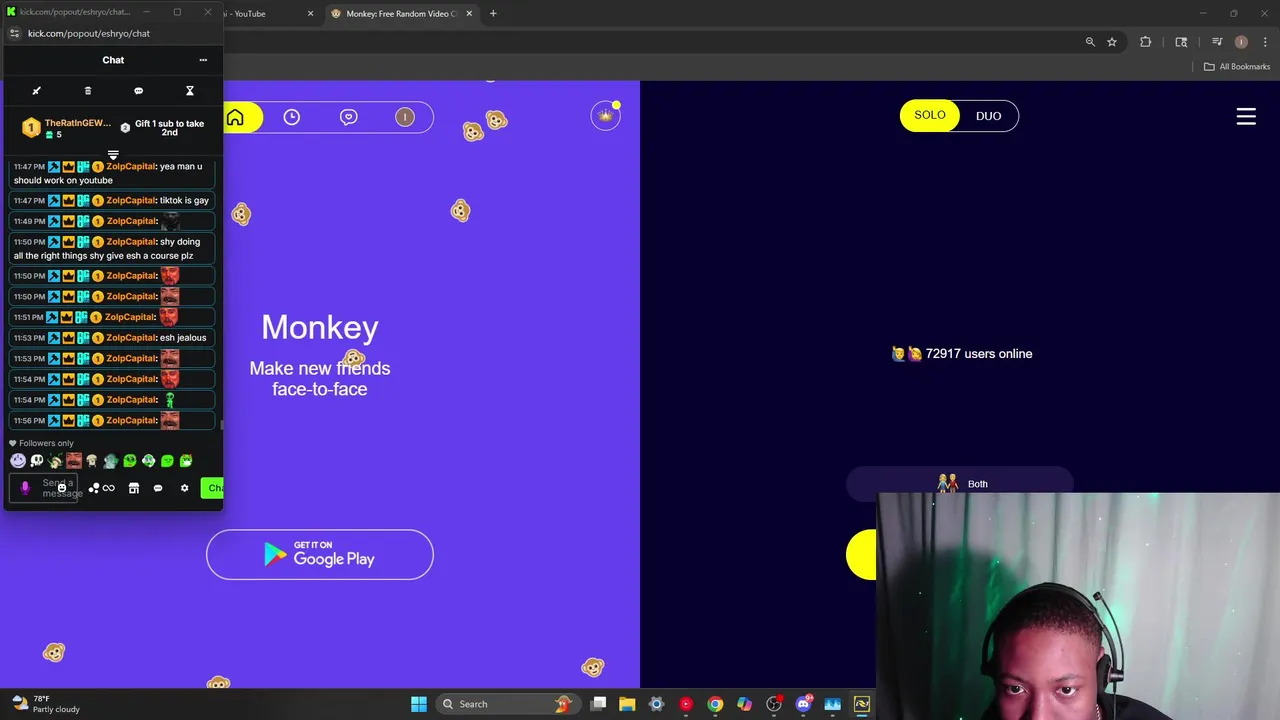Collapse the chat leaderboard banner handle

pos(113,155)
